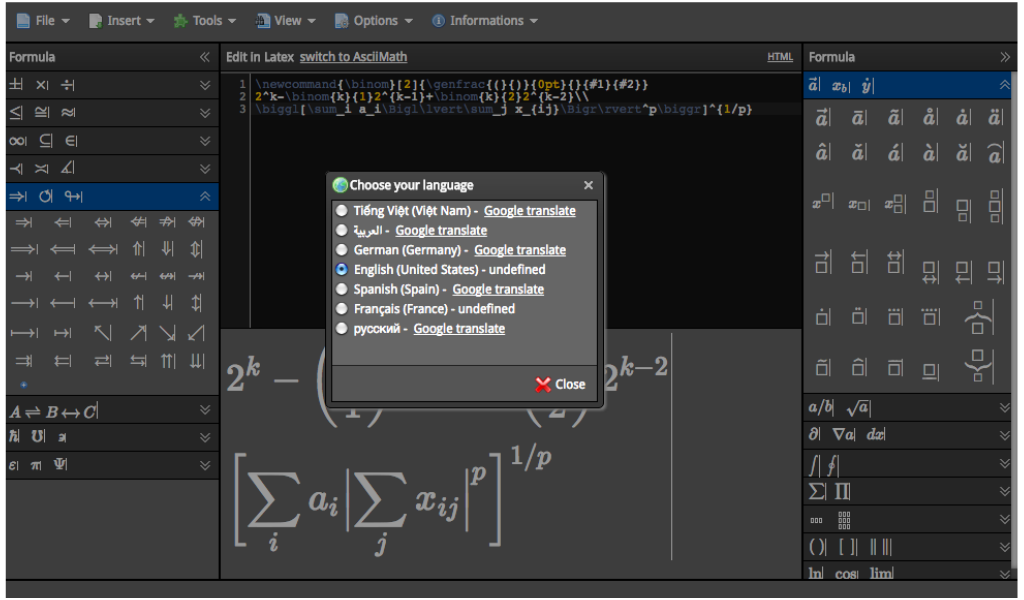Close the language selection dialog
This screenshot has width=1024, height=600.
pos(560,383)
